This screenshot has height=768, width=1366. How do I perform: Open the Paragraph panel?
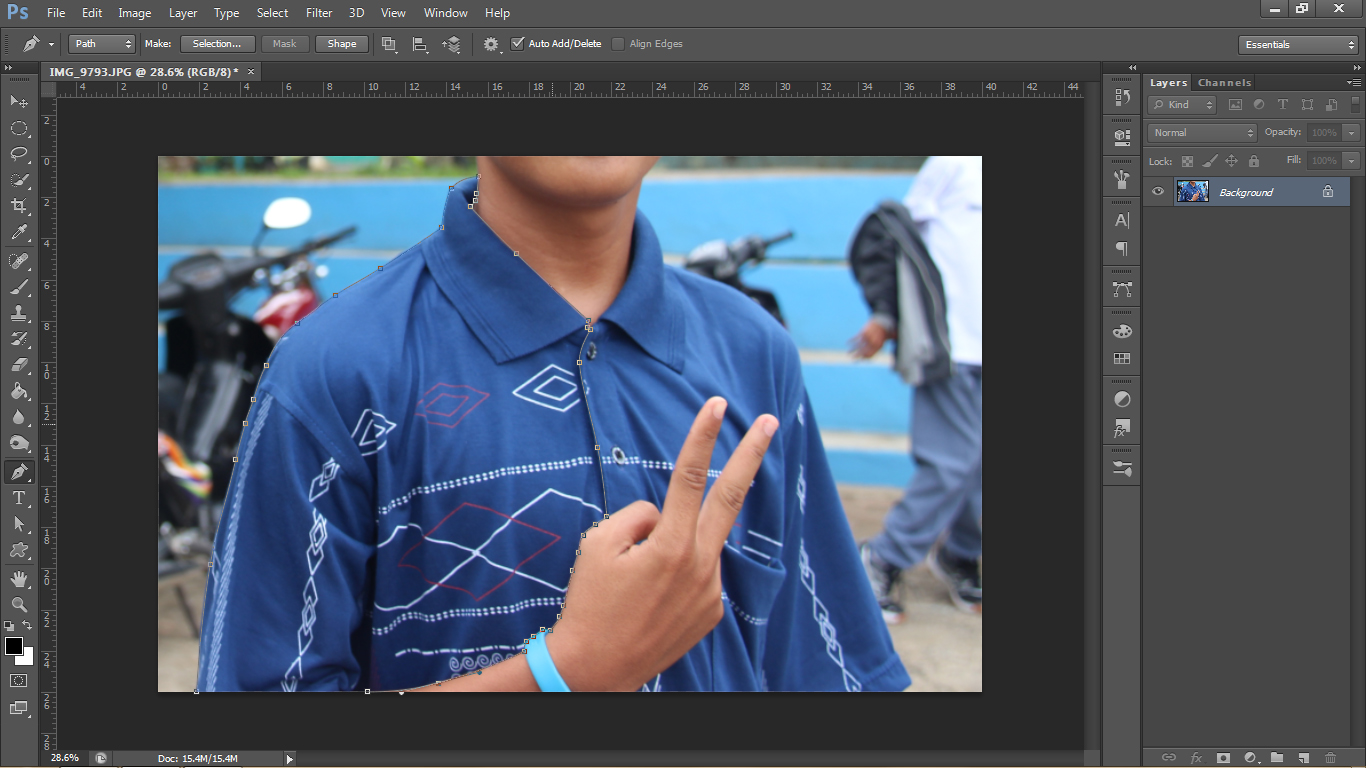1120,248
